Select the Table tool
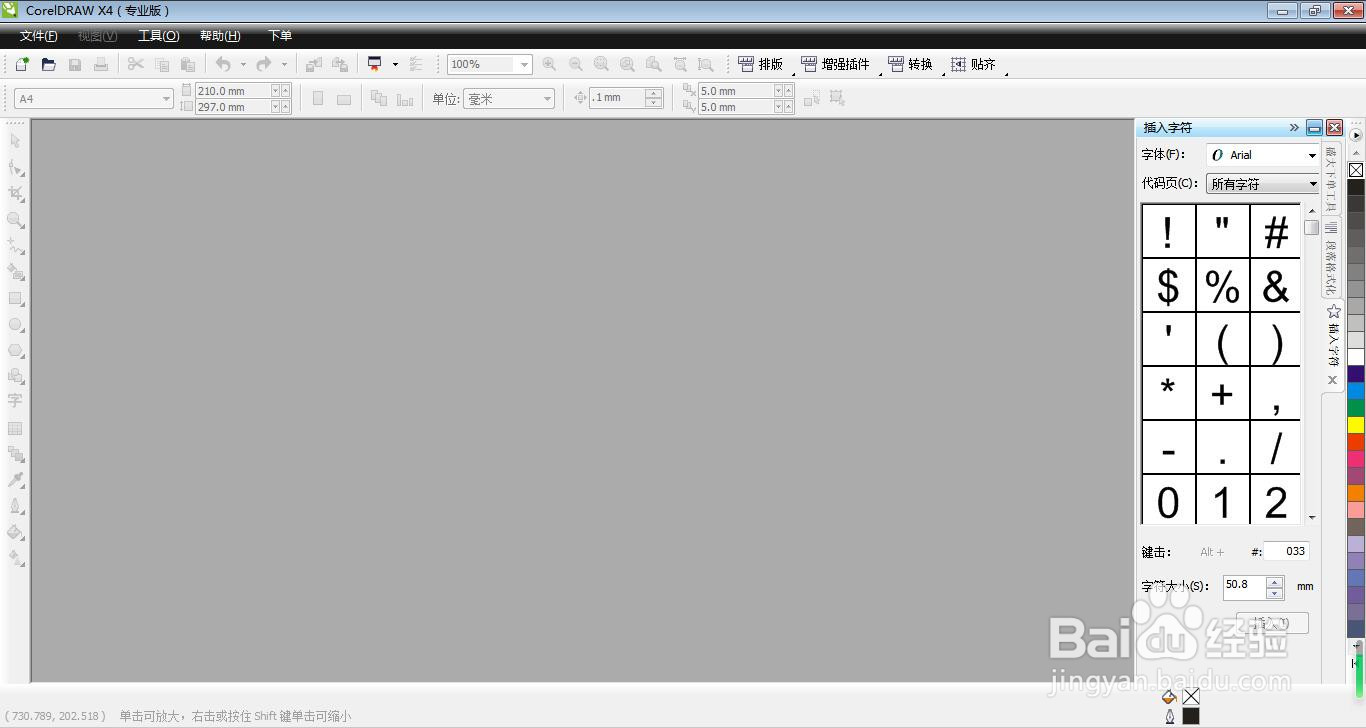This screenshot has width=1366, height=728. click(x=15, y=428)
